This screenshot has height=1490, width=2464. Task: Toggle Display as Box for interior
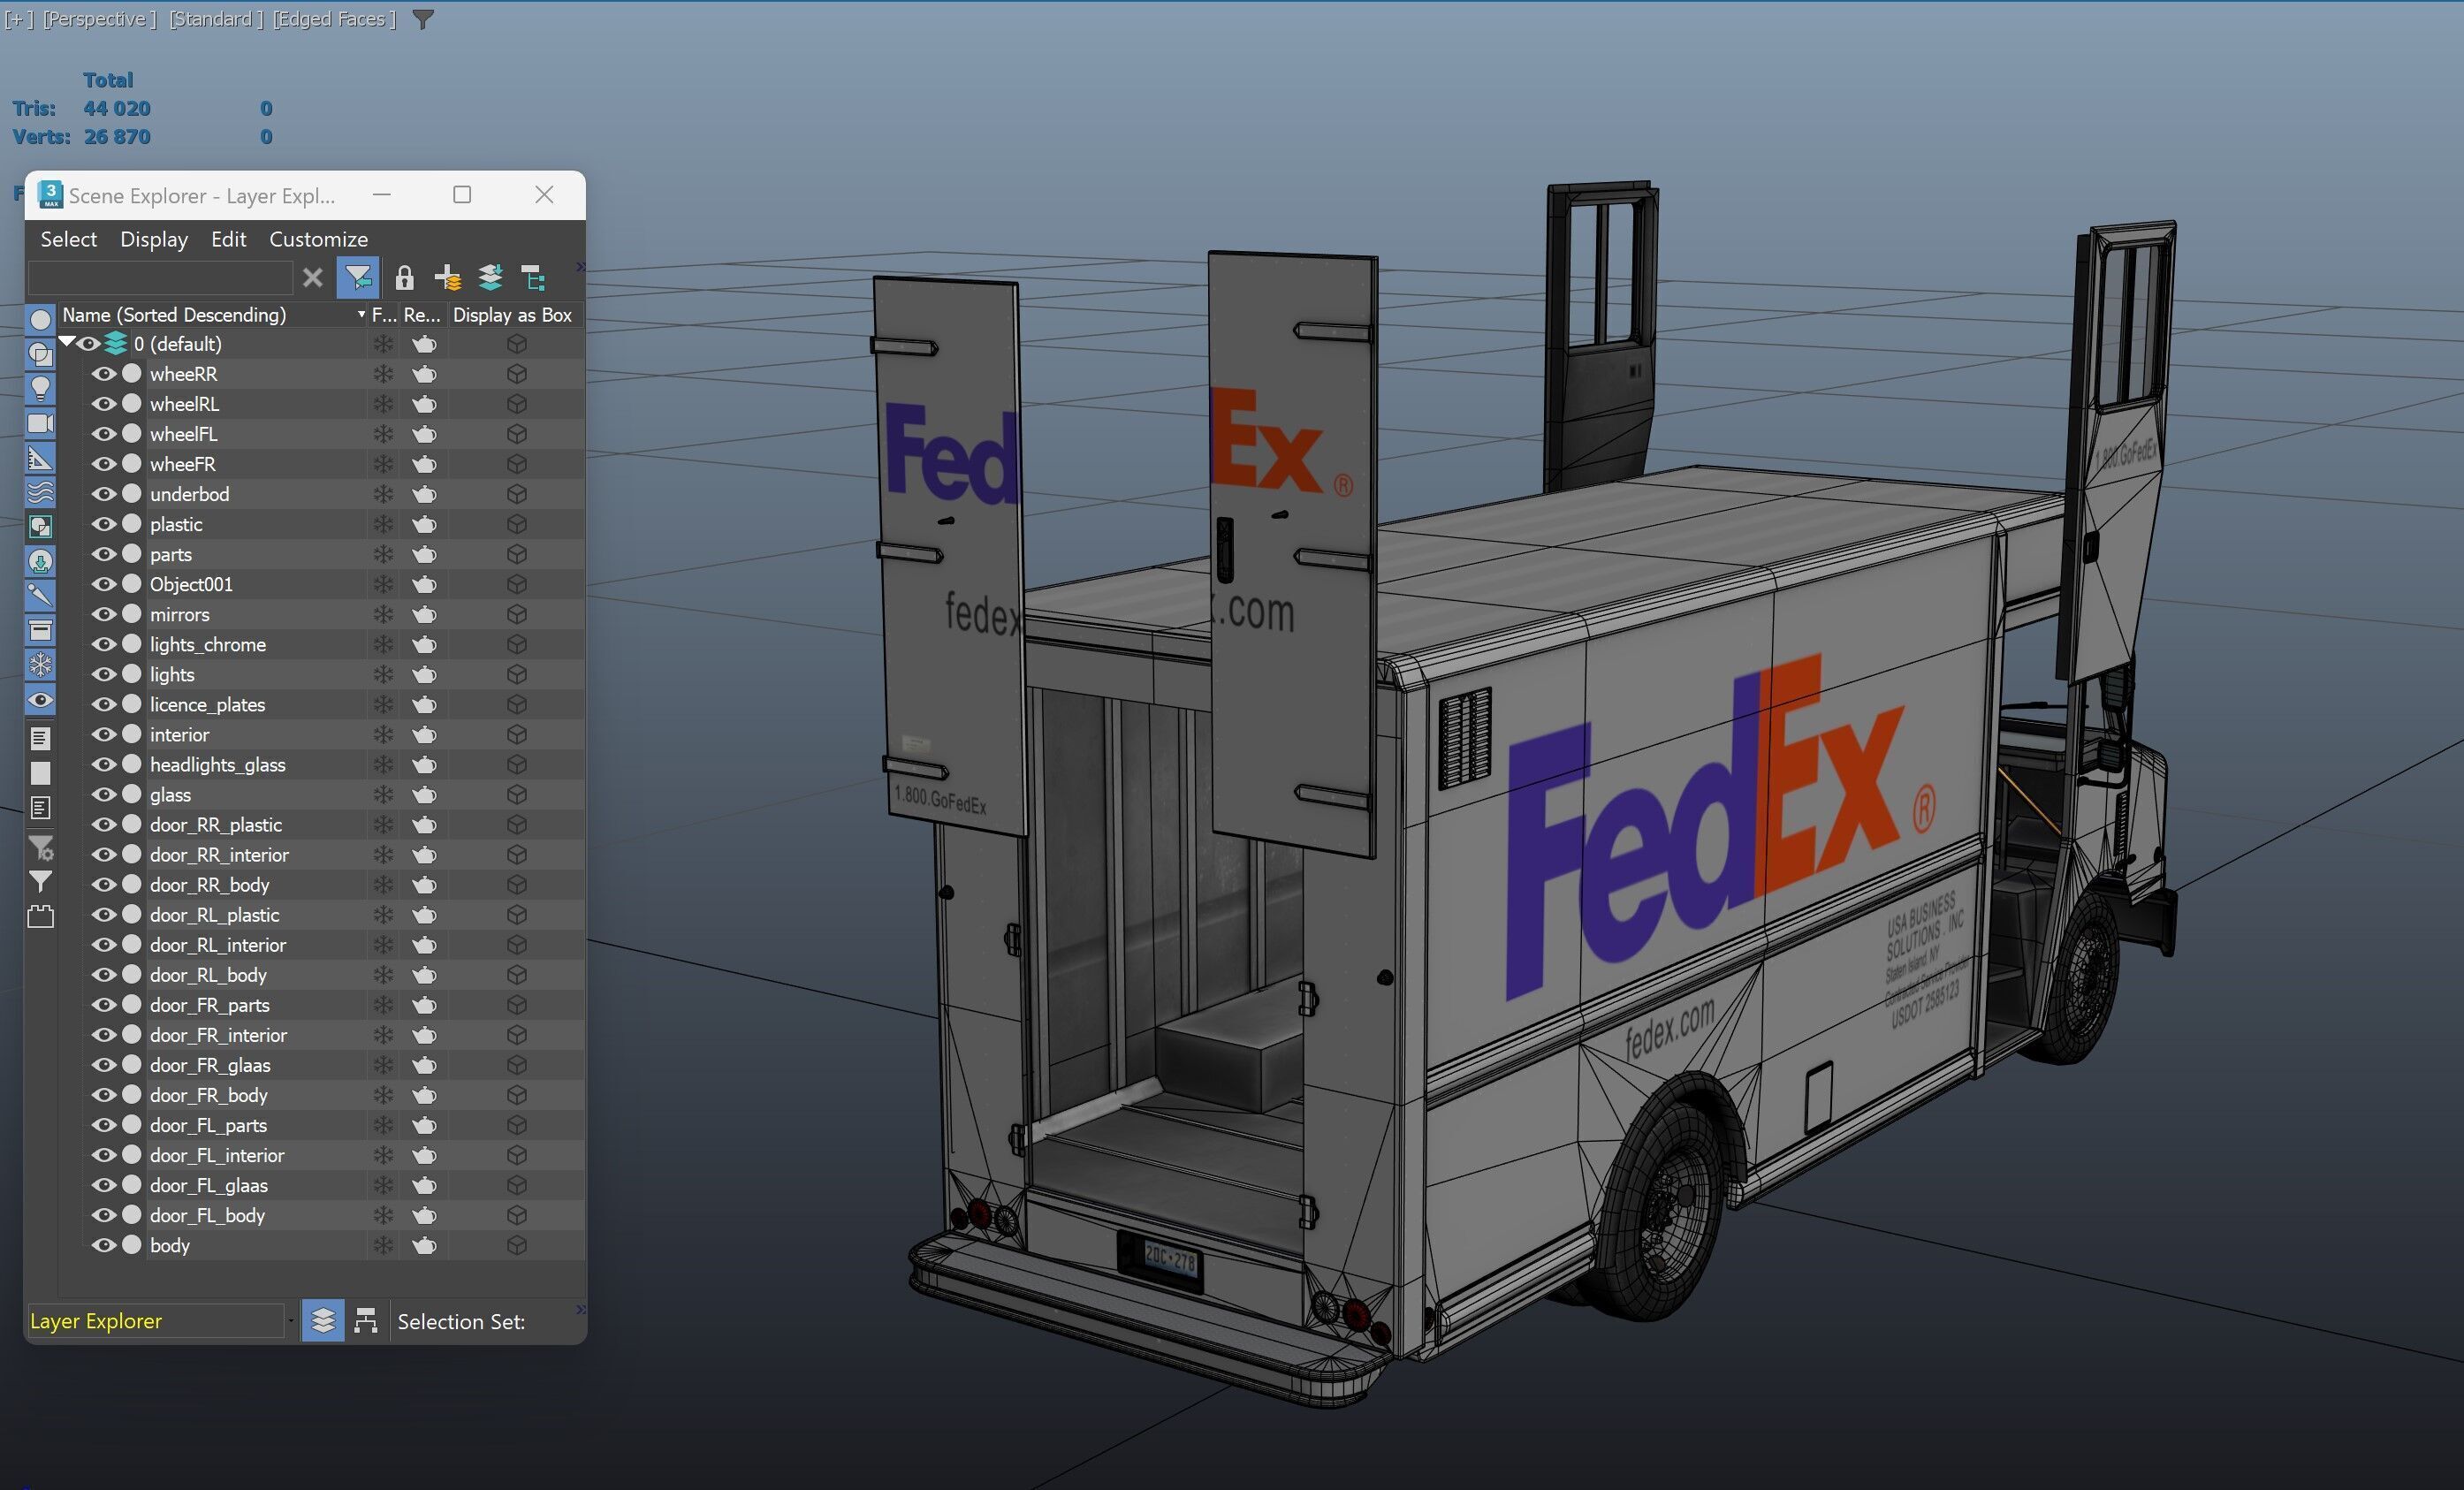(x=516, y=734)
